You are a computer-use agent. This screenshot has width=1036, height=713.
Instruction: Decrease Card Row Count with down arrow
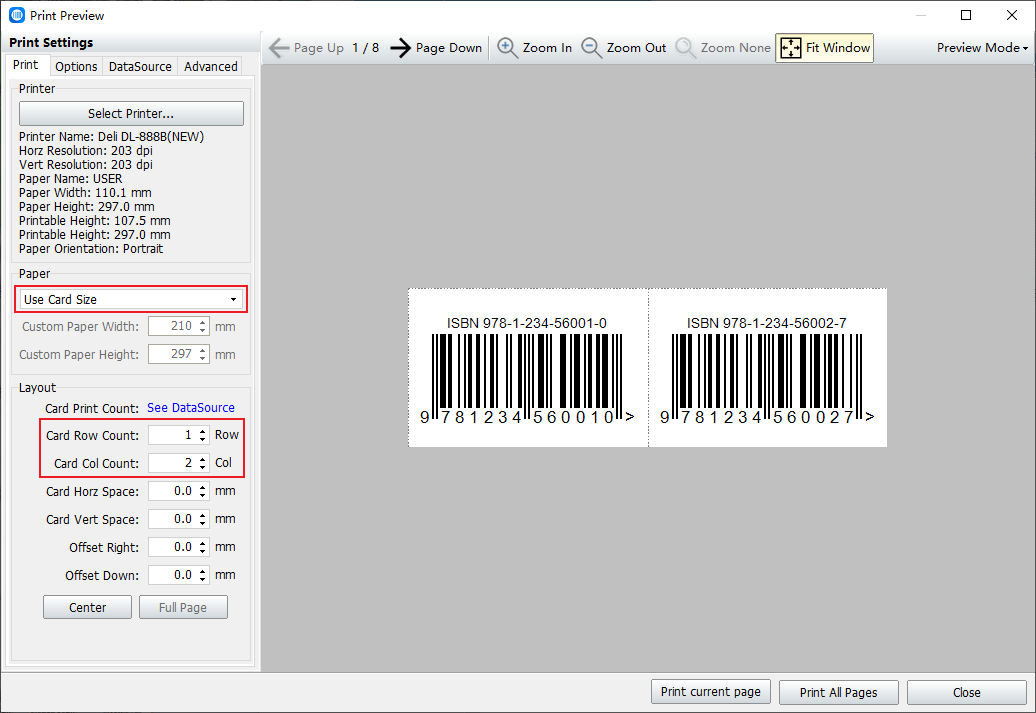point(202,439)
